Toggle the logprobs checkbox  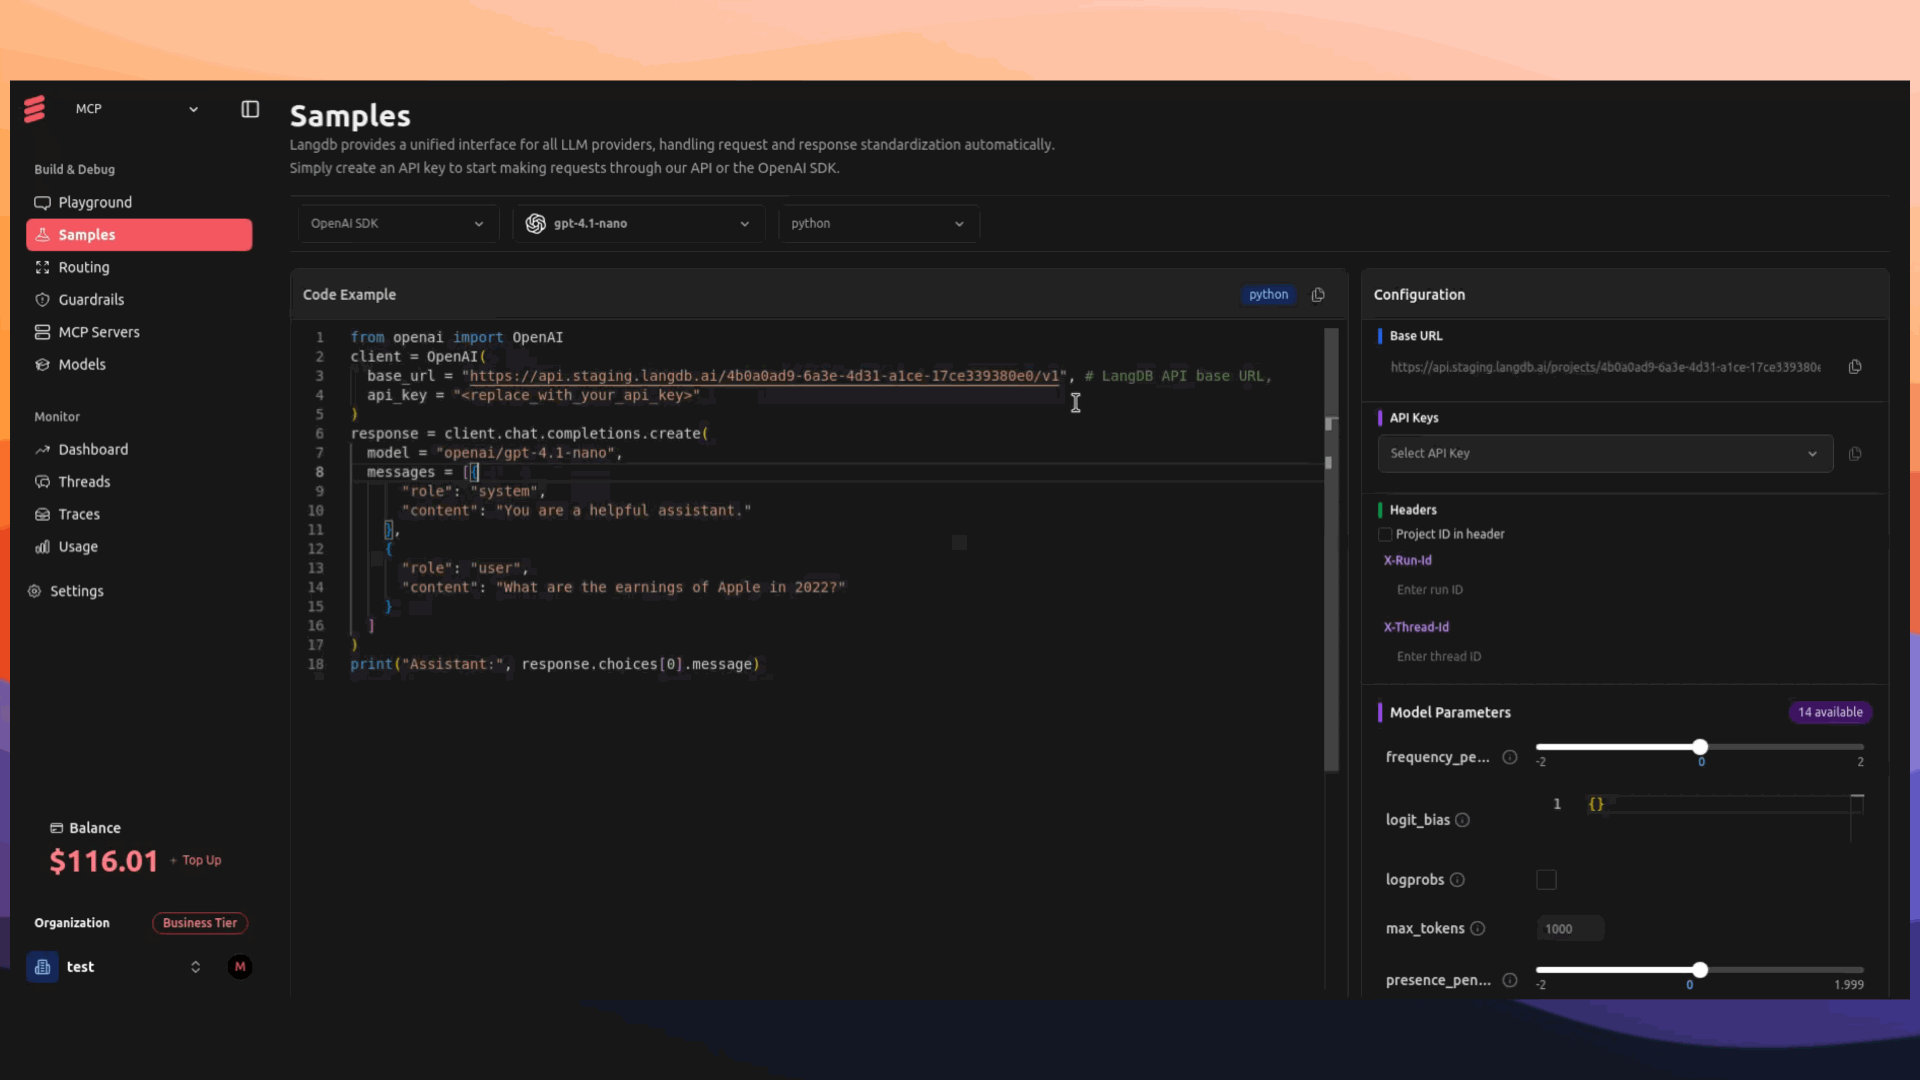1546,880
